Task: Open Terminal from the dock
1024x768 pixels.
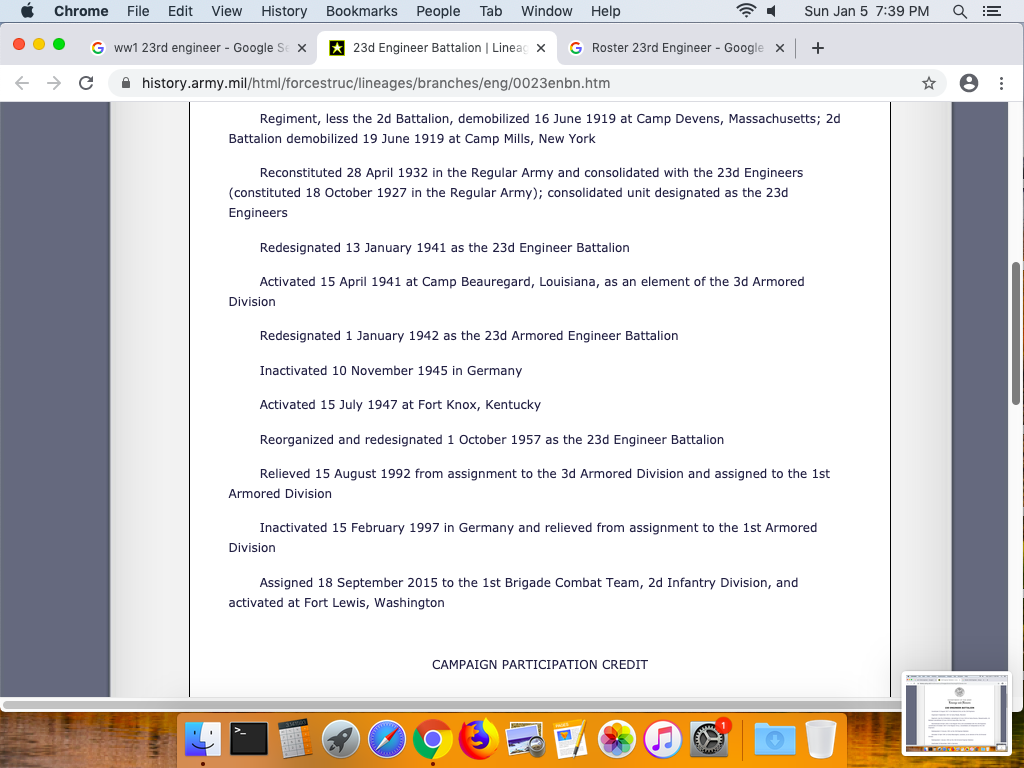Action: (248, 740)
